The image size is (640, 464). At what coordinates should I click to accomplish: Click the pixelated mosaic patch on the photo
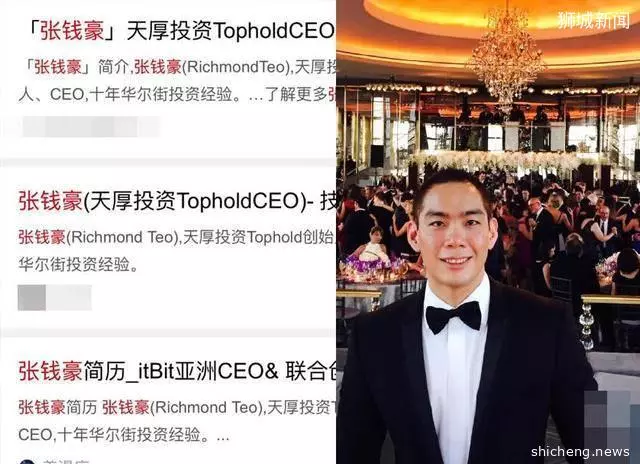pyautogui.click(x=607, y=417)
